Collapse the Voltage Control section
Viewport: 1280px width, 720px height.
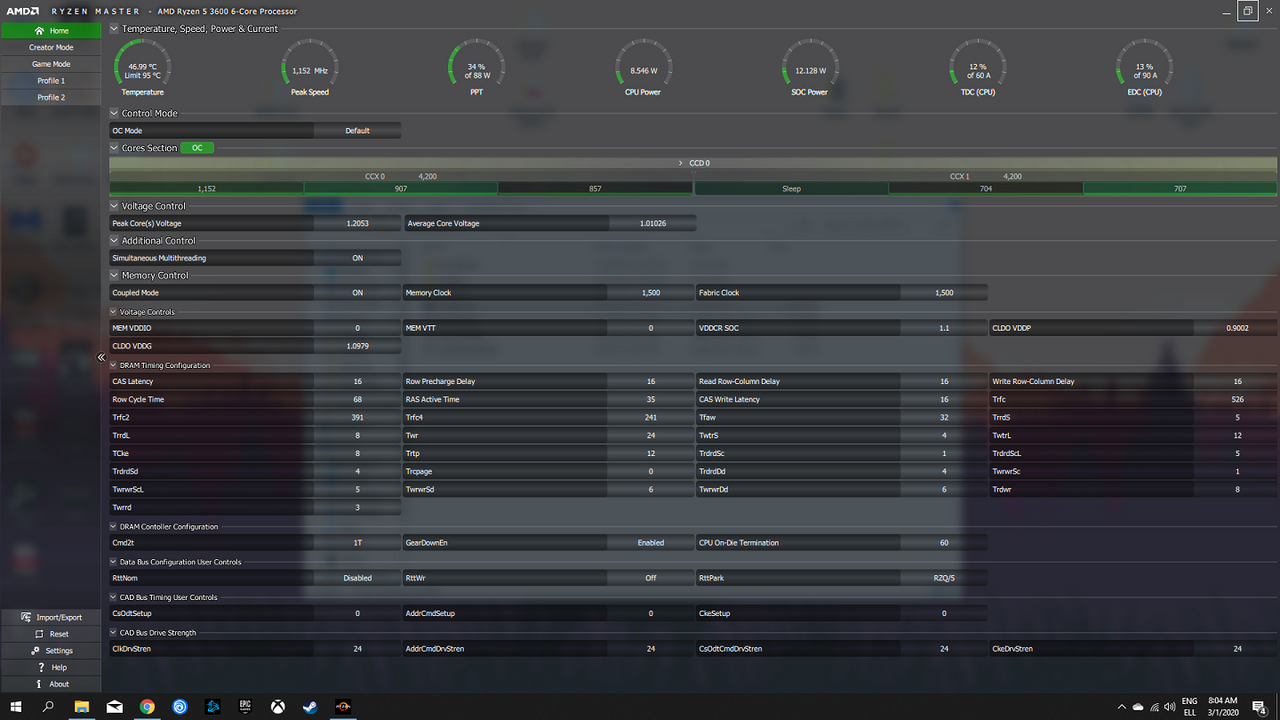pos(114,206)
